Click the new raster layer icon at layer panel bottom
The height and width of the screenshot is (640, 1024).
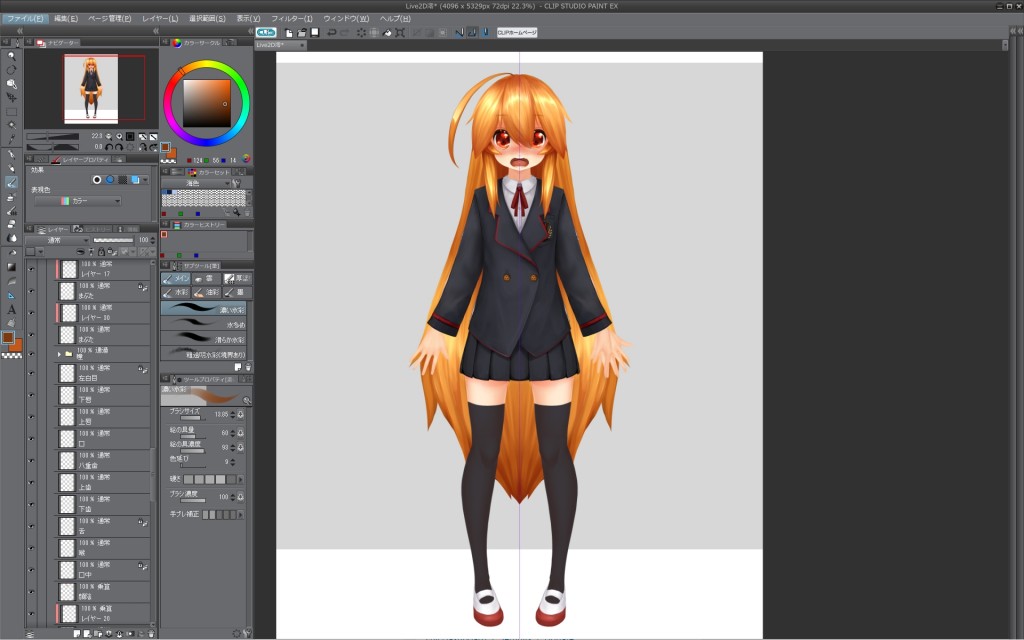77,633
